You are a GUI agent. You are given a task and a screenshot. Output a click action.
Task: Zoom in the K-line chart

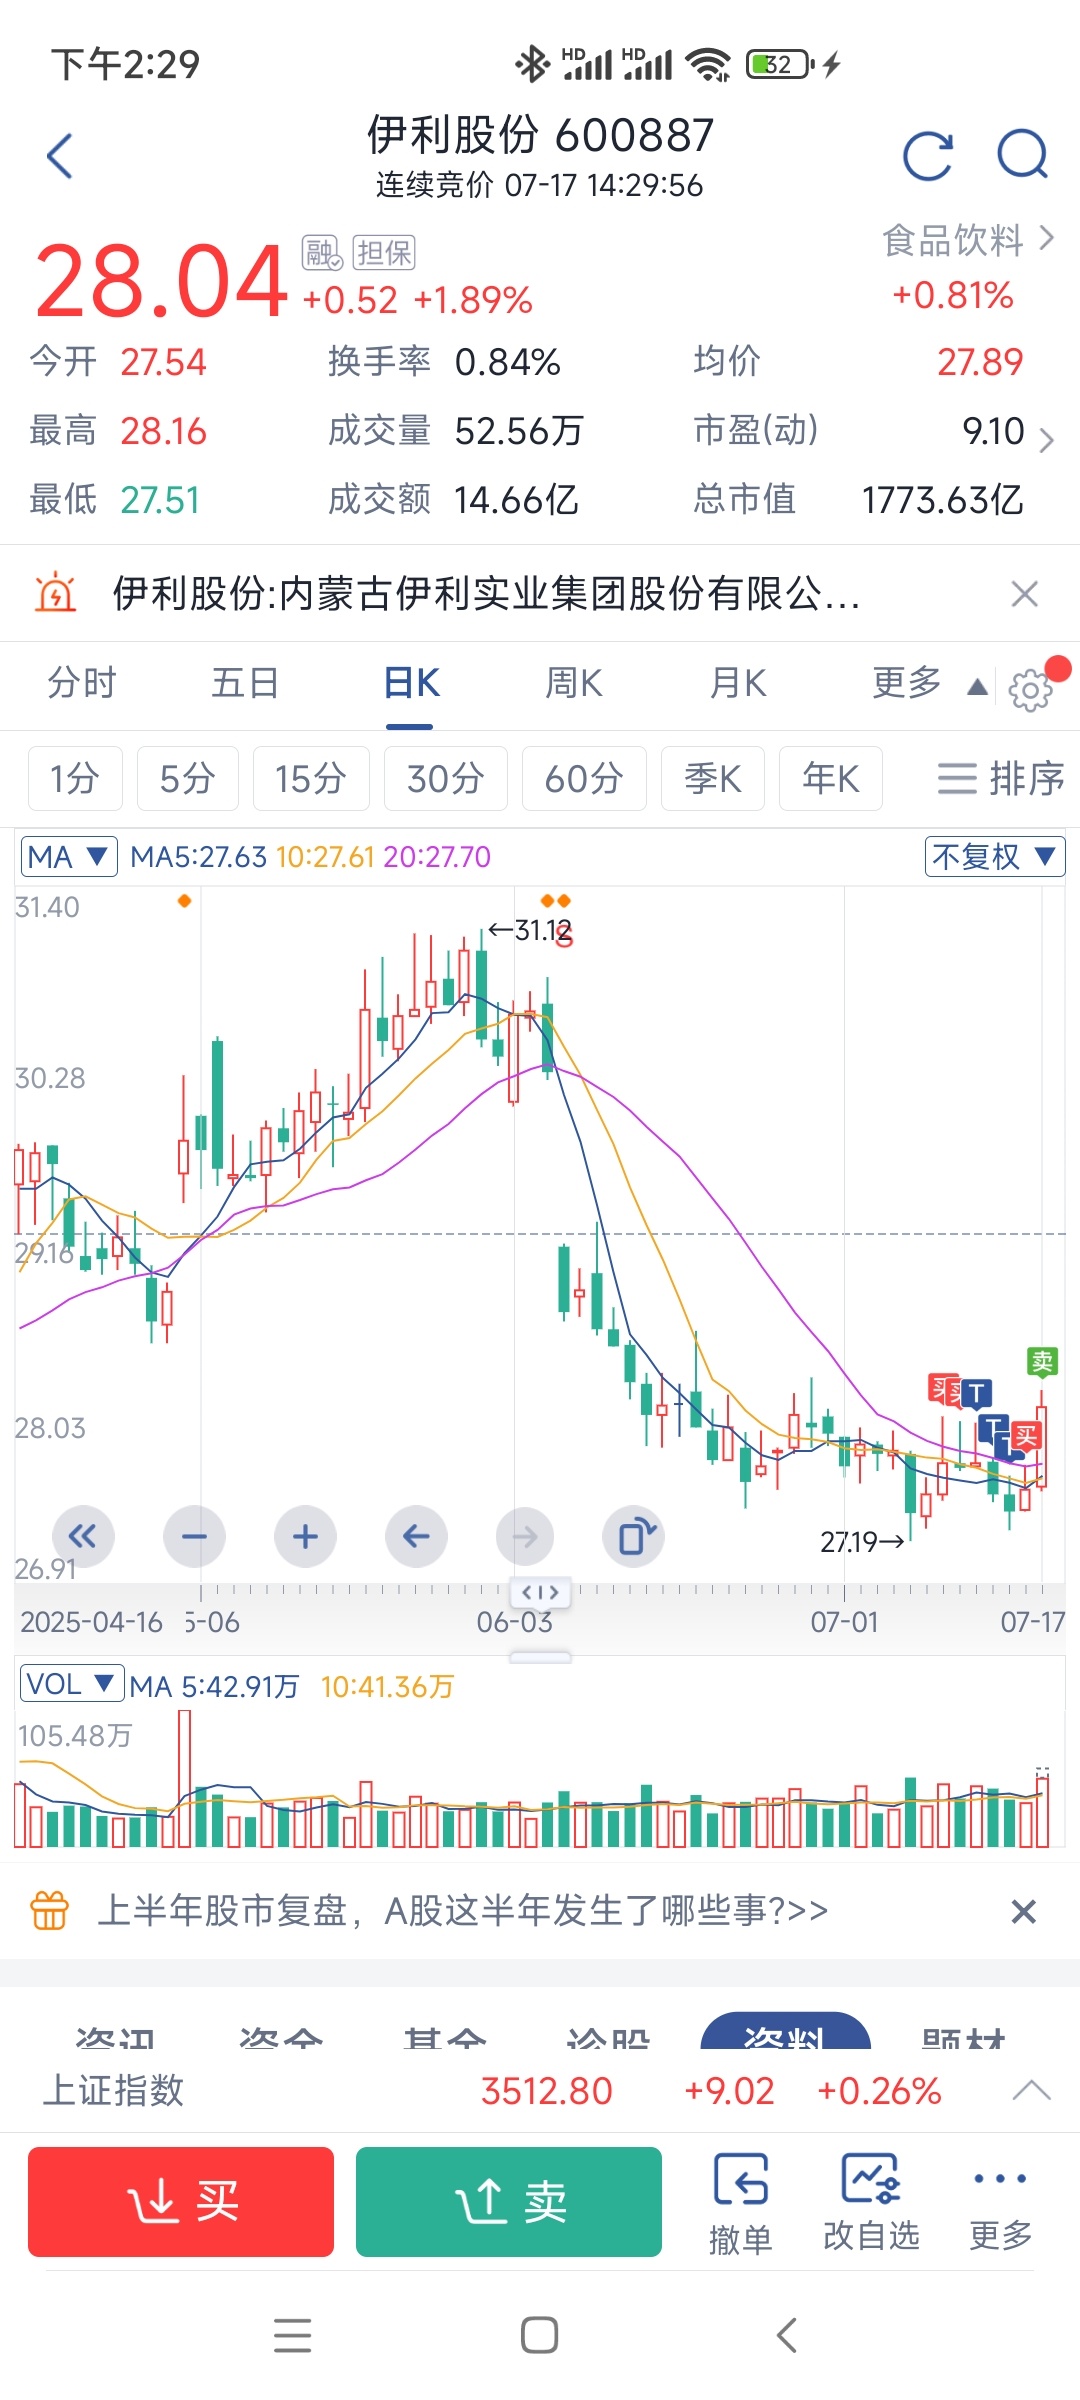(305, 1536)
